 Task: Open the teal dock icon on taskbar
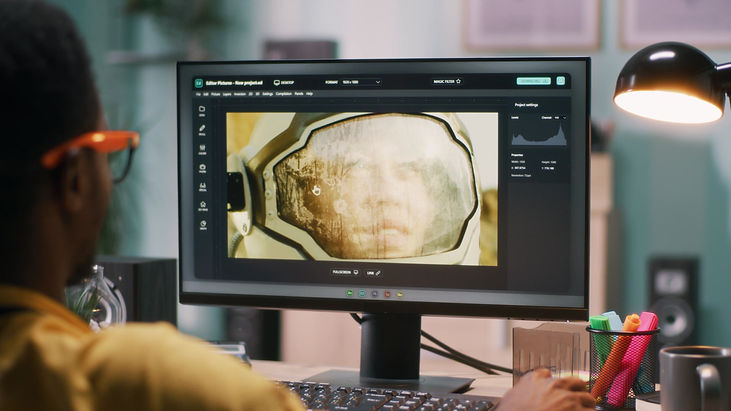coord(362,294)
